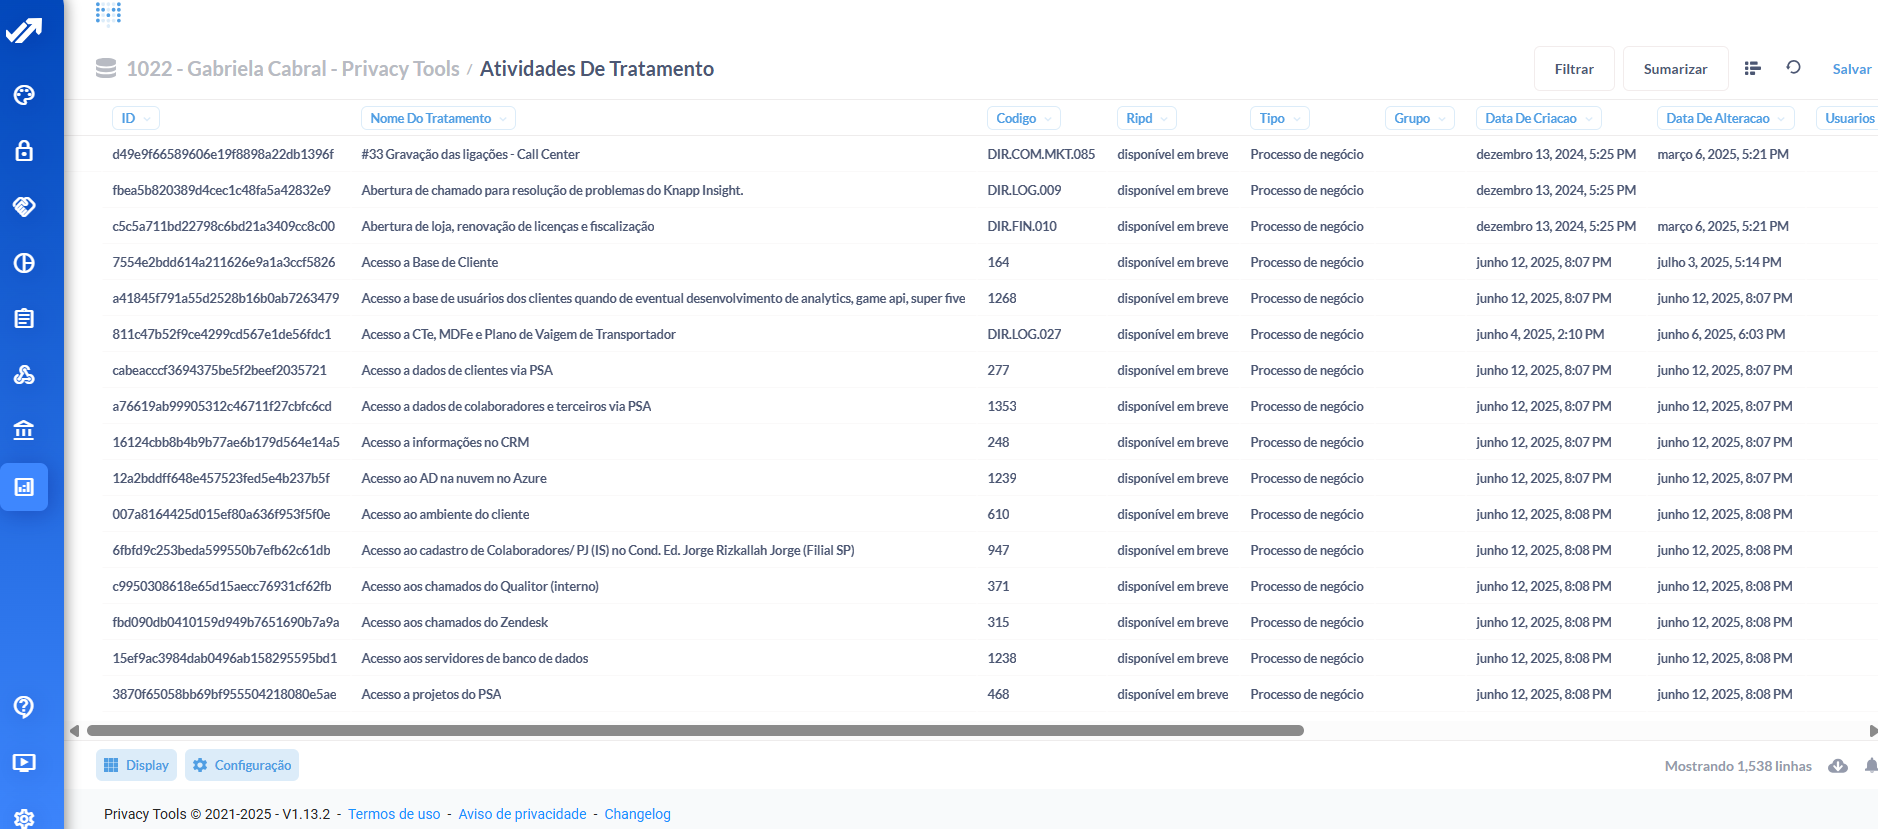
Task: Open the Nome Do Tratamento column dropdown
Action: pyautogui.click(x=438, y=118)
